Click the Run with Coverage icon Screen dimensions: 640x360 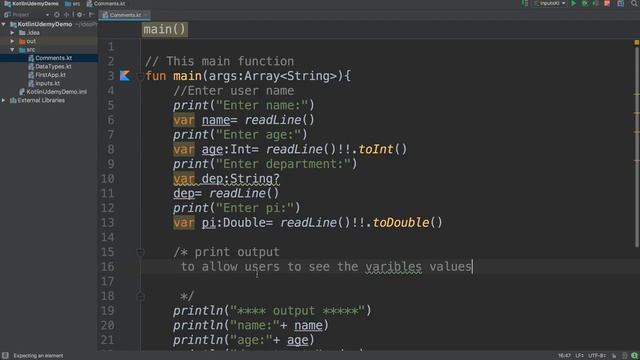click(596, 3)
